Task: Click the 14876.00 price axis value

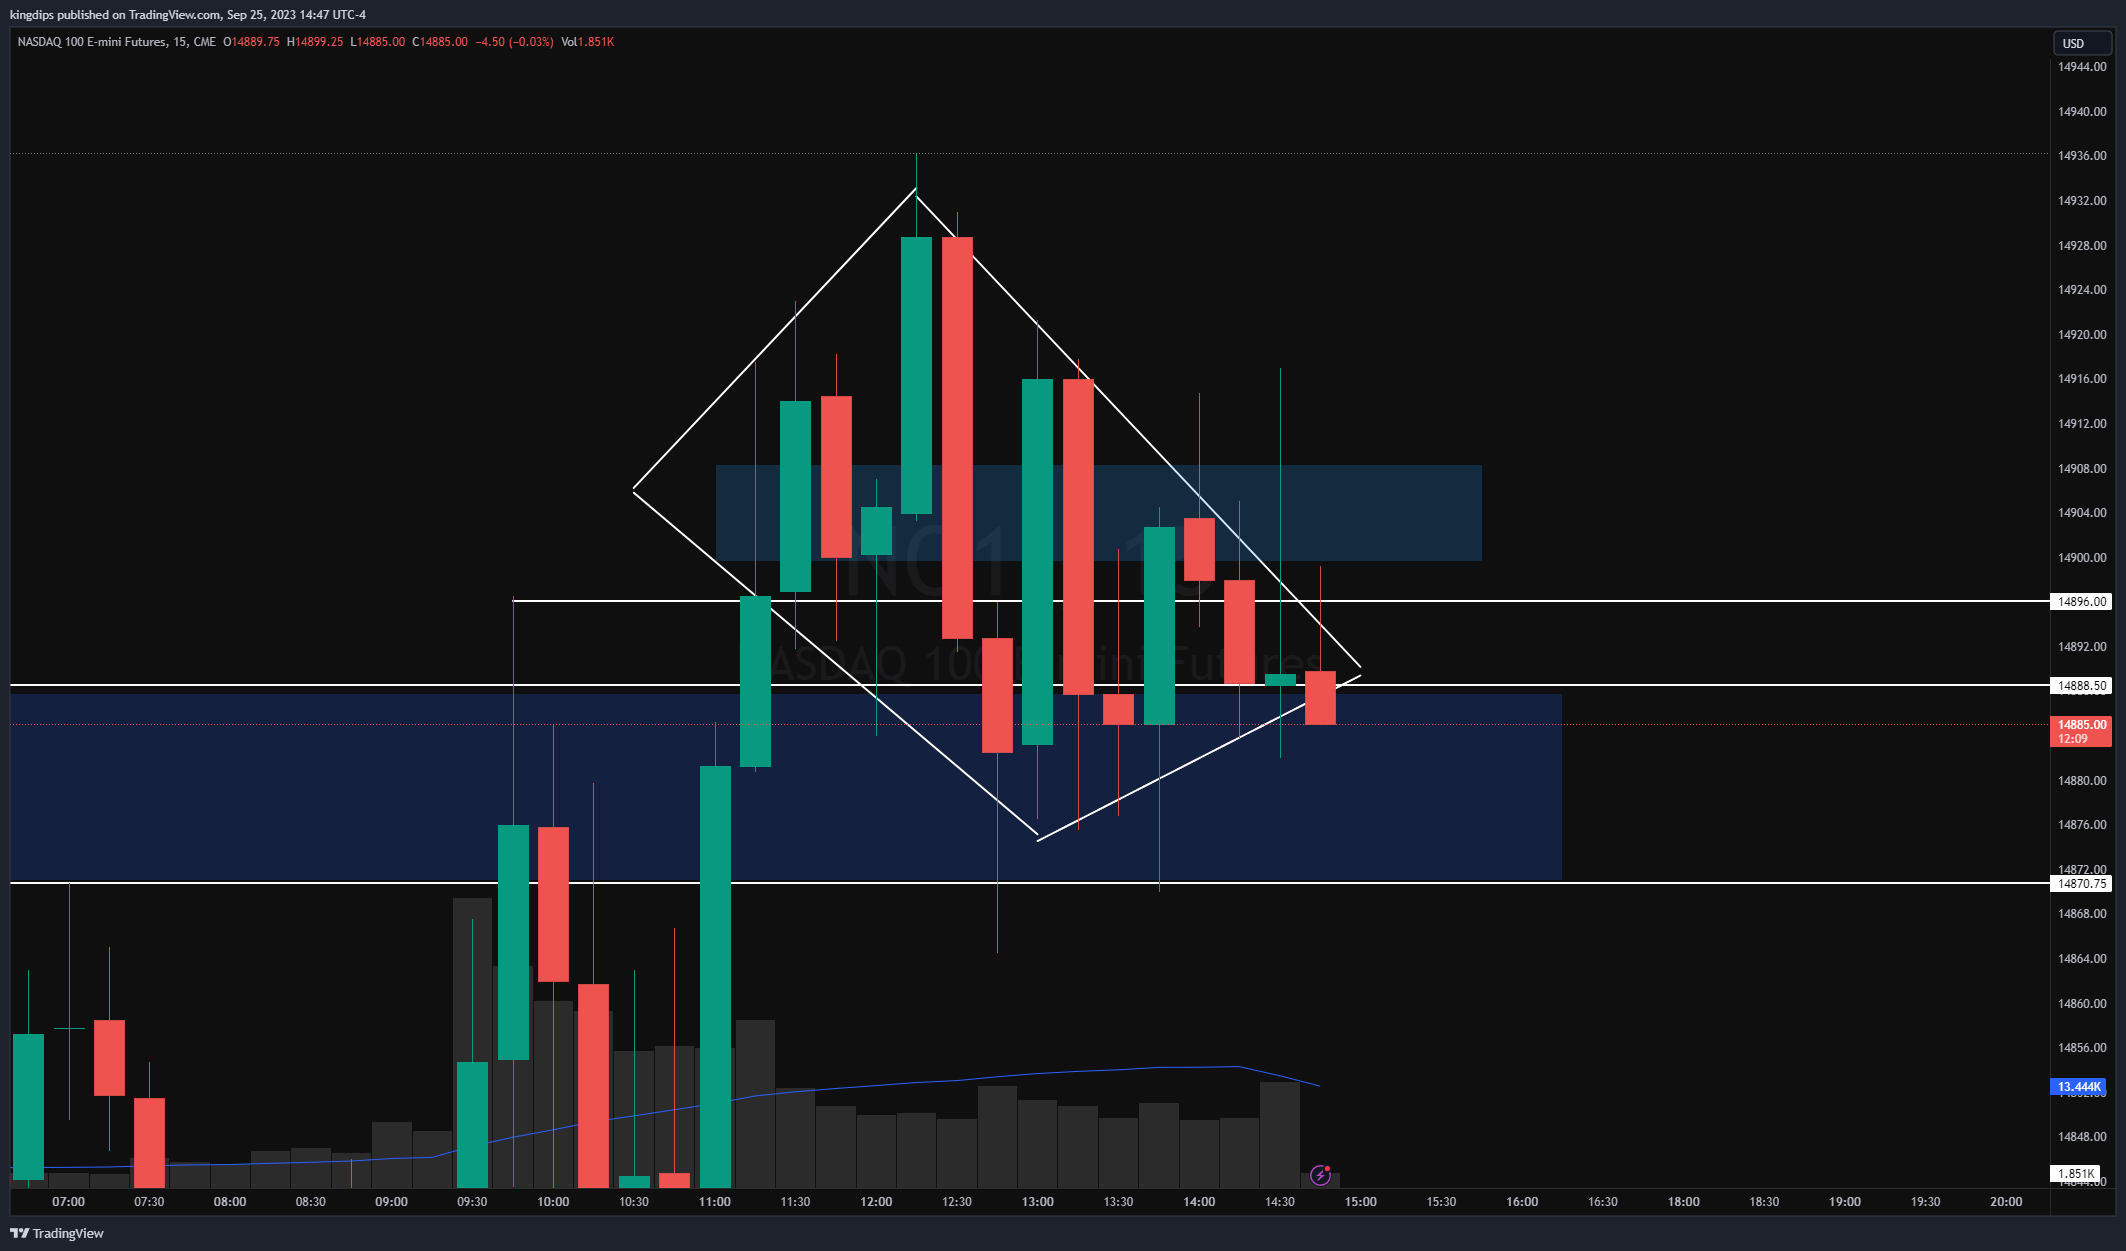Action: [x=2082, y=824]
